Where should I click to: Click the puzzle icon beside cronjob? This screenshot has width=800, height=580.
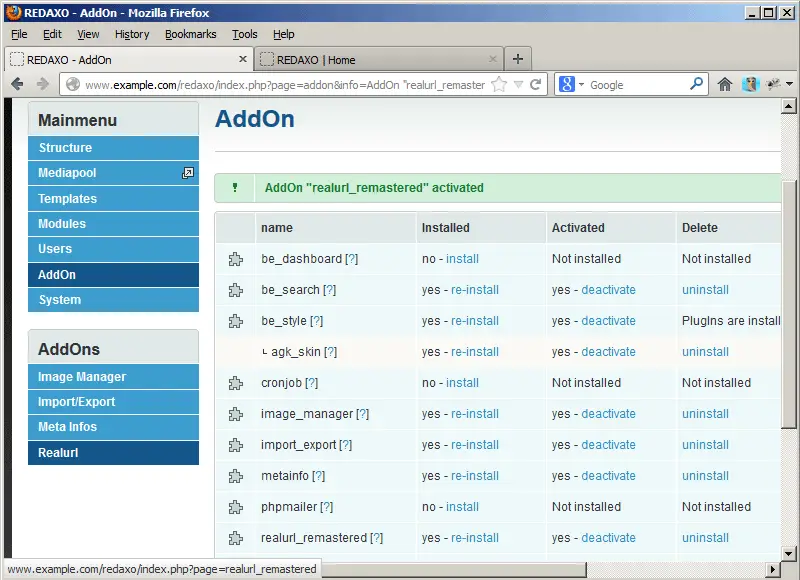click(236, 383)
